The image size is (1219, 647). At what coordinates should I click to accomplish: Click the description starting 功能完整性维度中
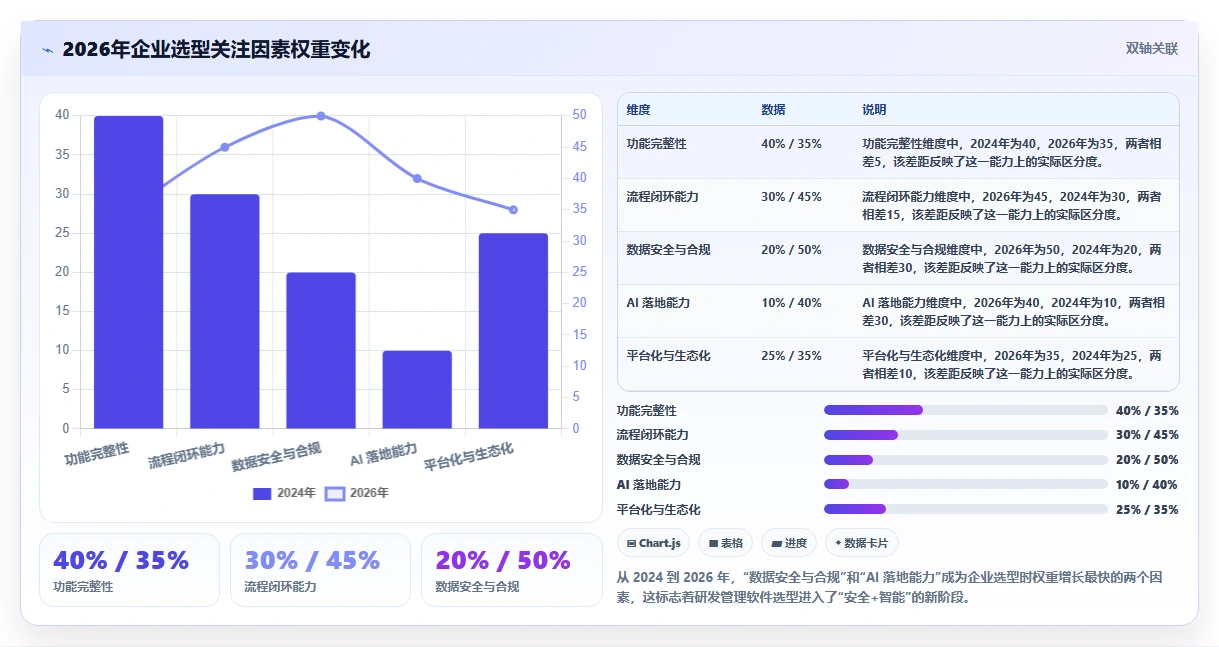point(1012,152)
